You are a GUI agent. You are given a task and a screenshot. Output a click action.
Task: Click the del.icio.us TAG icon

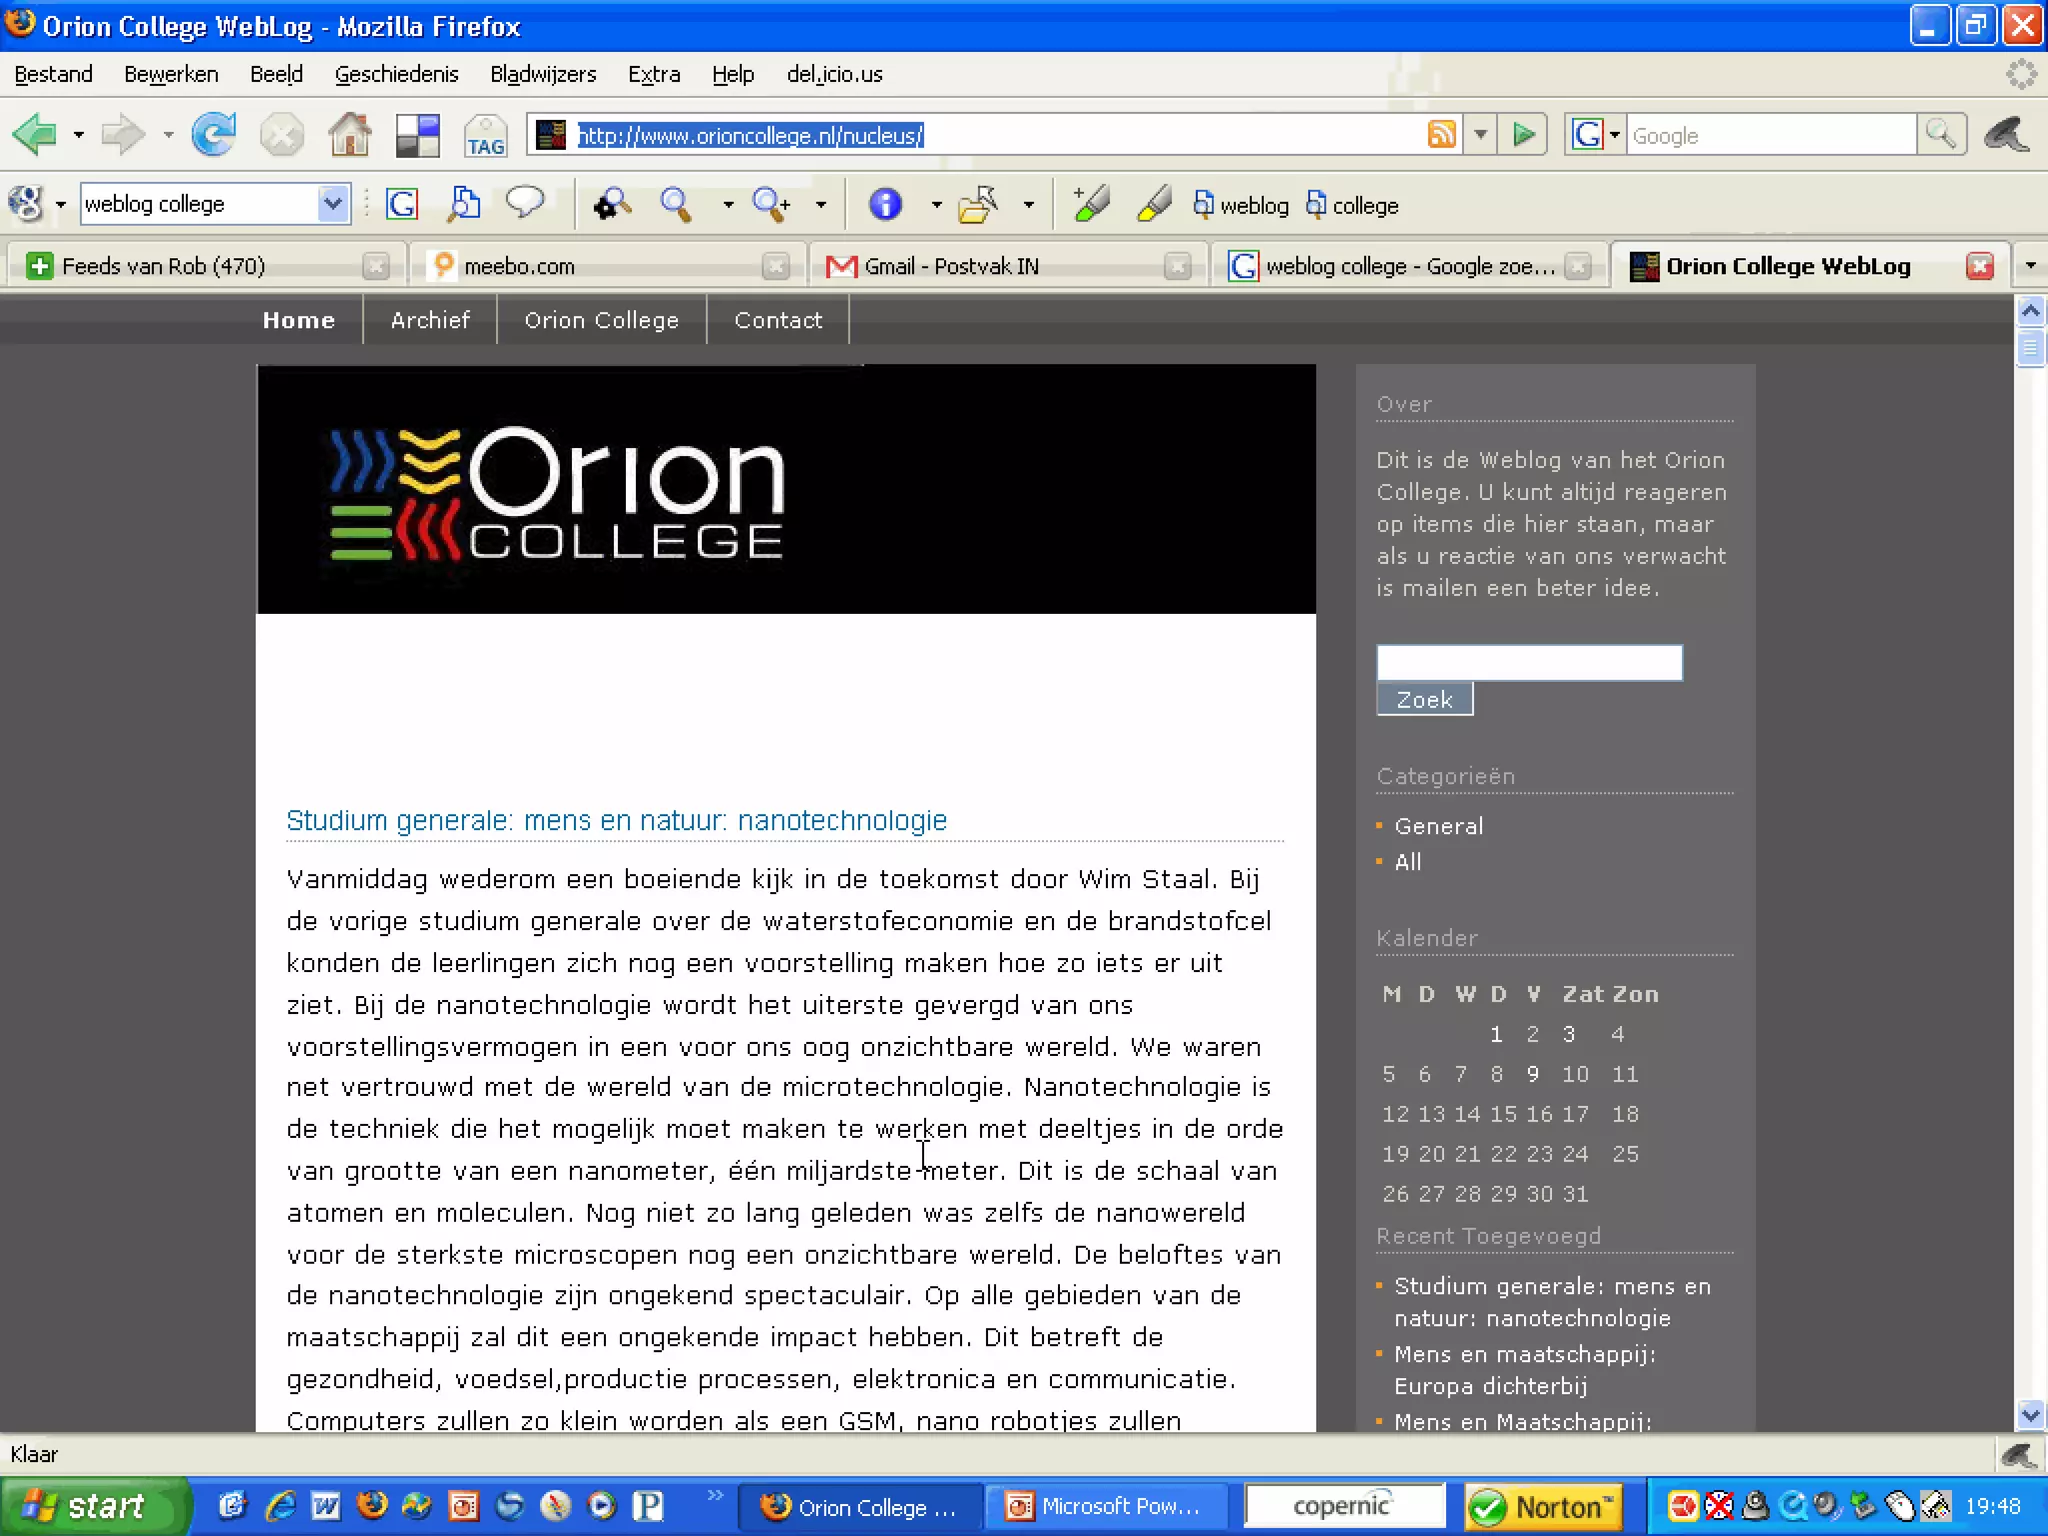485,136
